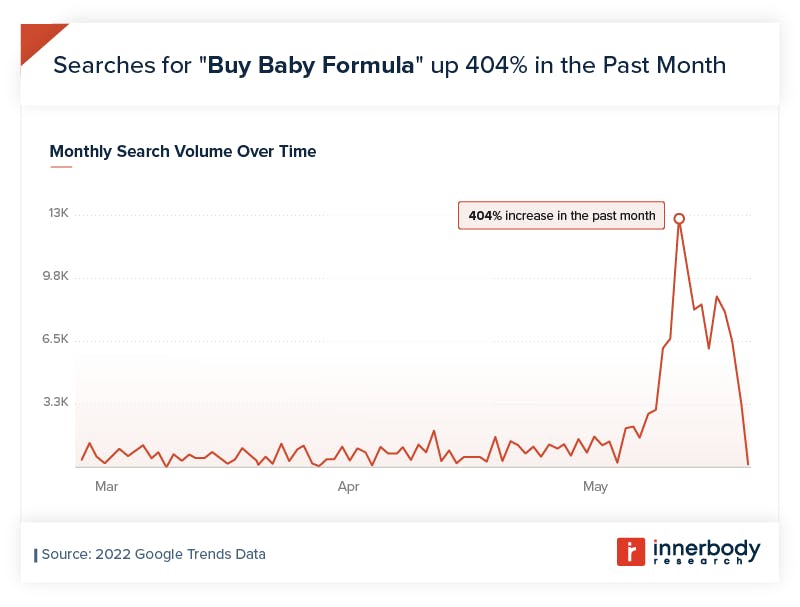Screen dimensions: 800x607
Task: Click the 'up 404% in the Past Month' title text
Action: coord(578,65)
